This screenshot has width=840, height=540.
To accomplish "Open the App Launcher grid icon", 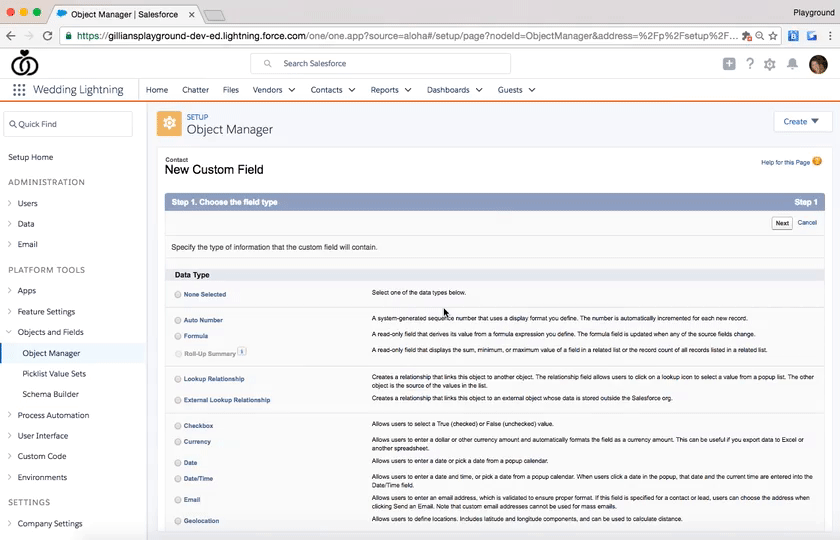I will pos(19,90).
